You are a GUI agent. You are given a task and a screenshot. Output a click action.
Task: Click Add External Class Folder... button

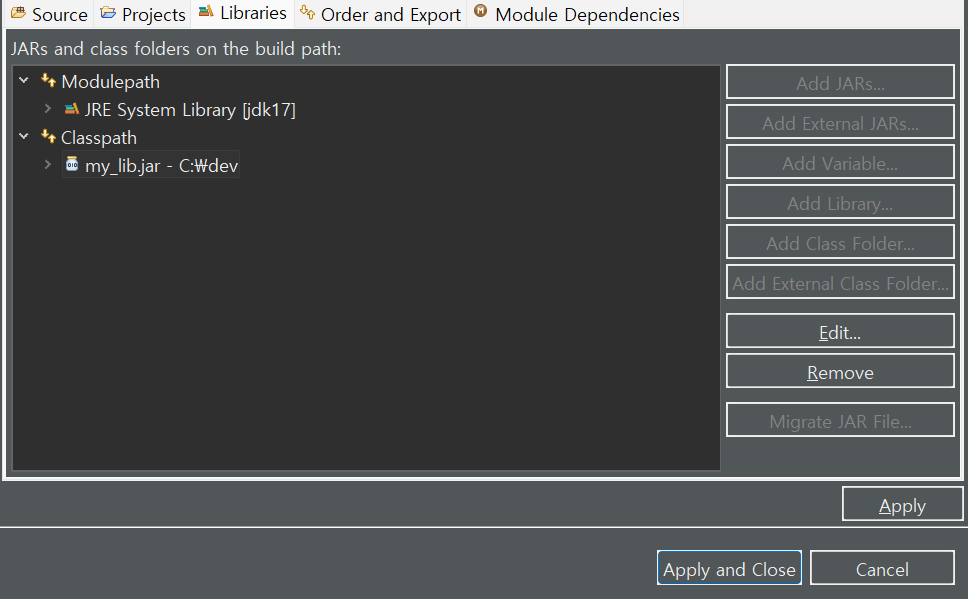pyautogui.click(x=840, y=282)
